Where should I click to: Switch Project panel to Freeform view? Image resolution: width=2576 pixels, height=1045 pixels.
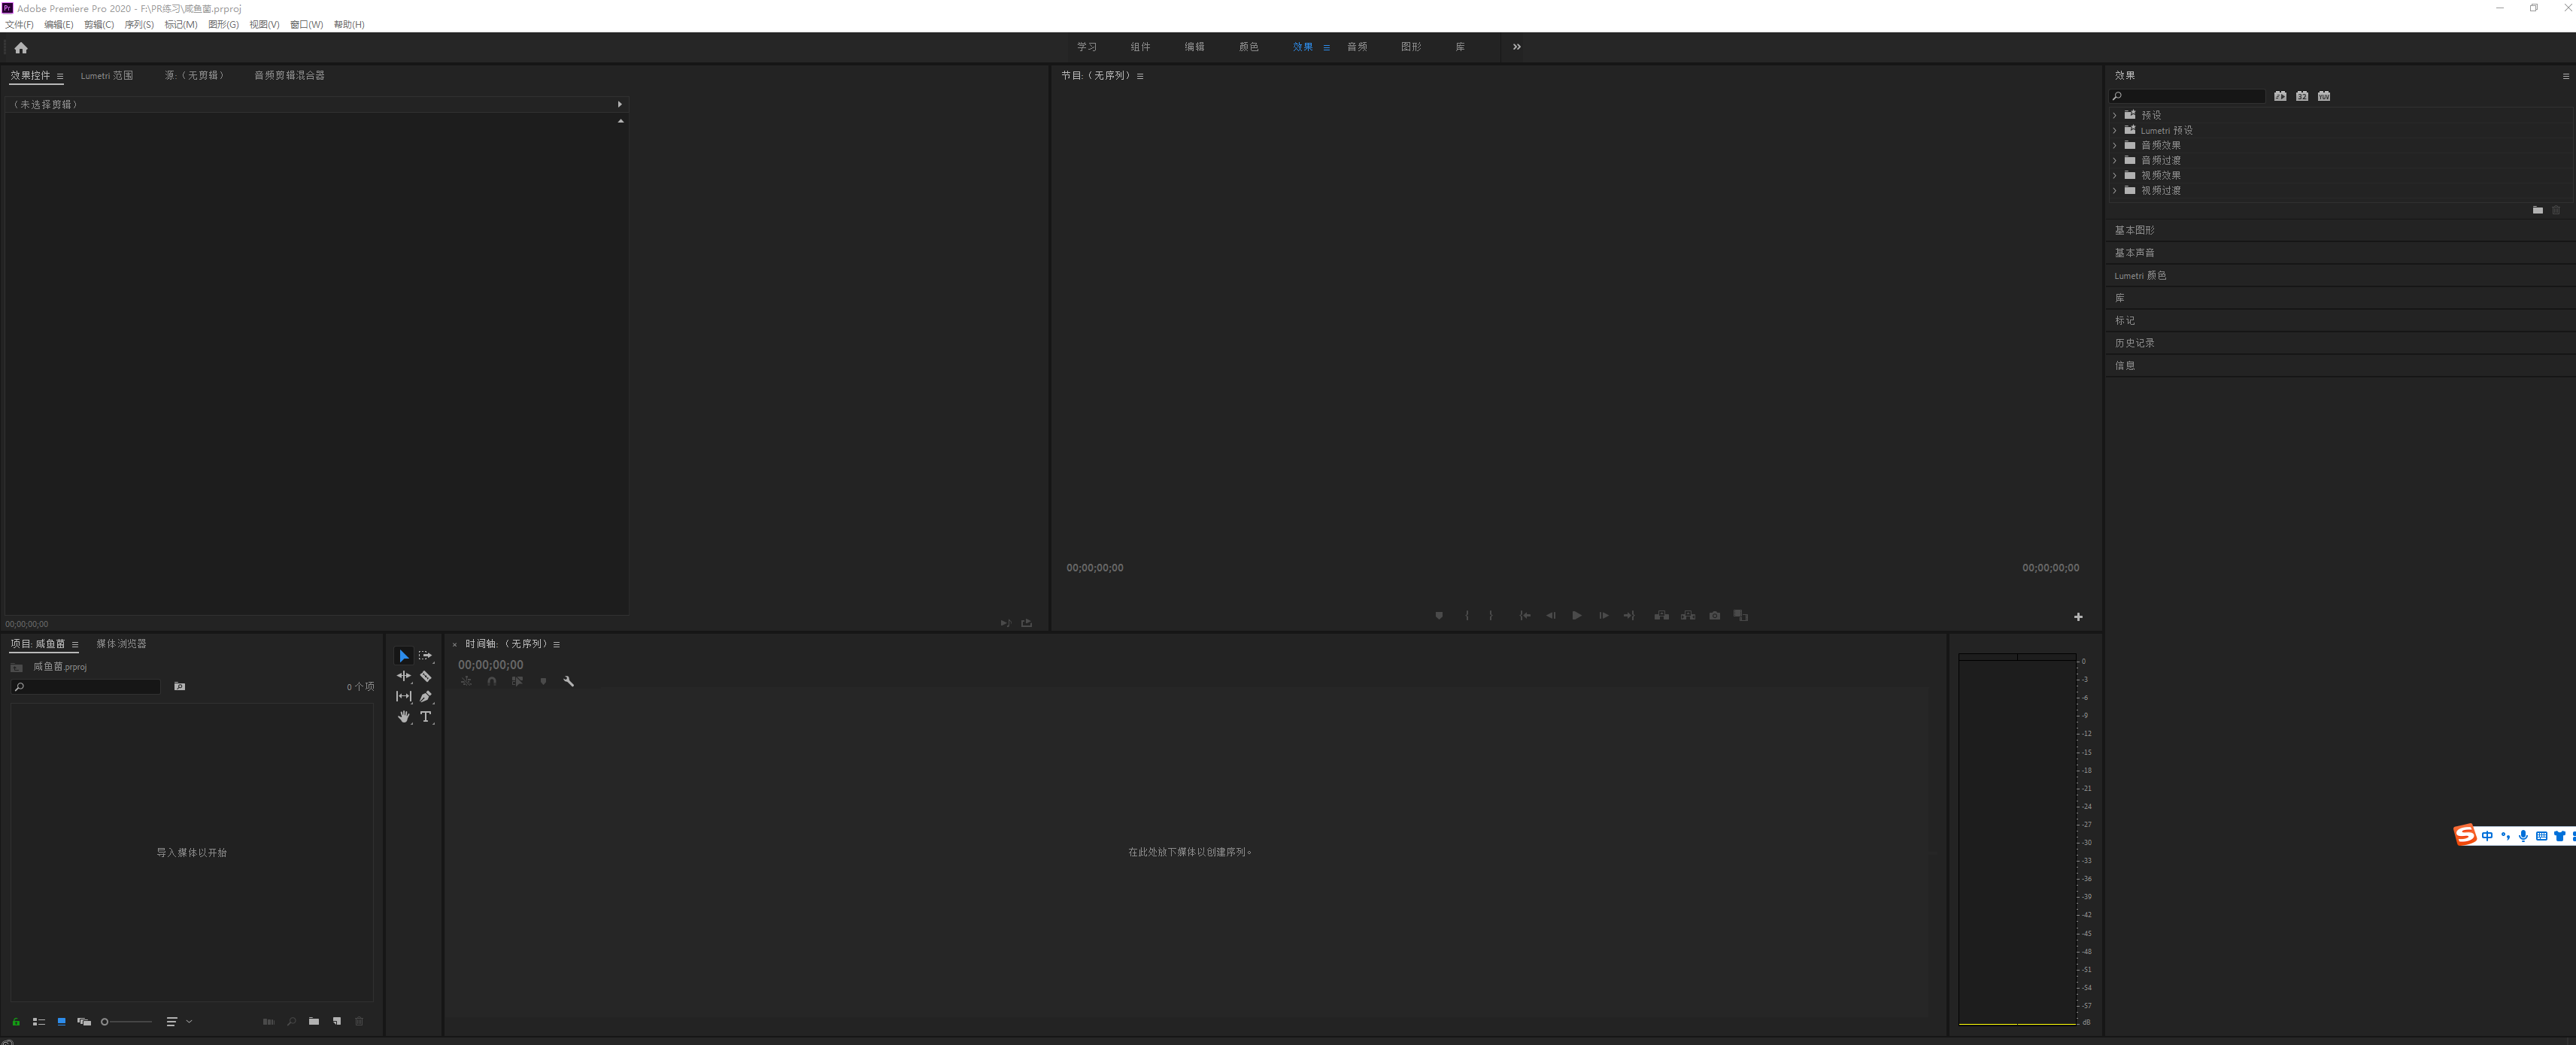84,1021
